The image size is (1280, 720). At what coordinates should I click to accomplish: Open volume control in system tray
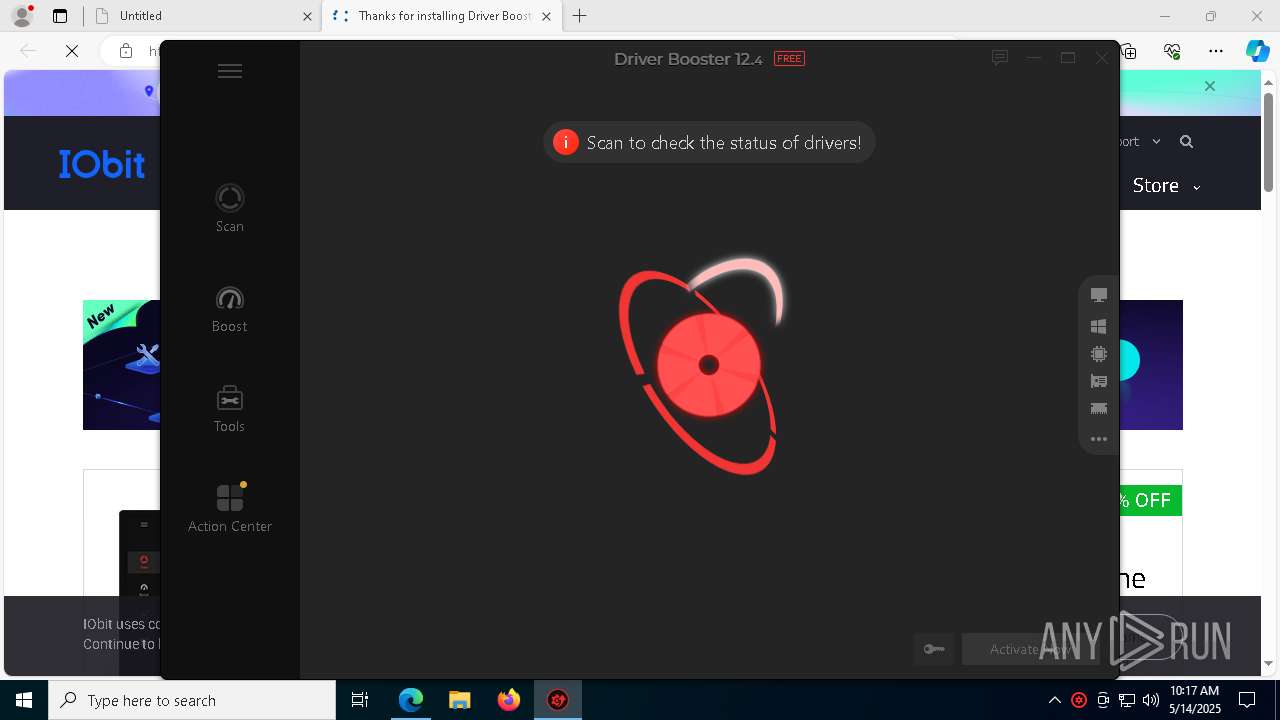click(1151, 701)
